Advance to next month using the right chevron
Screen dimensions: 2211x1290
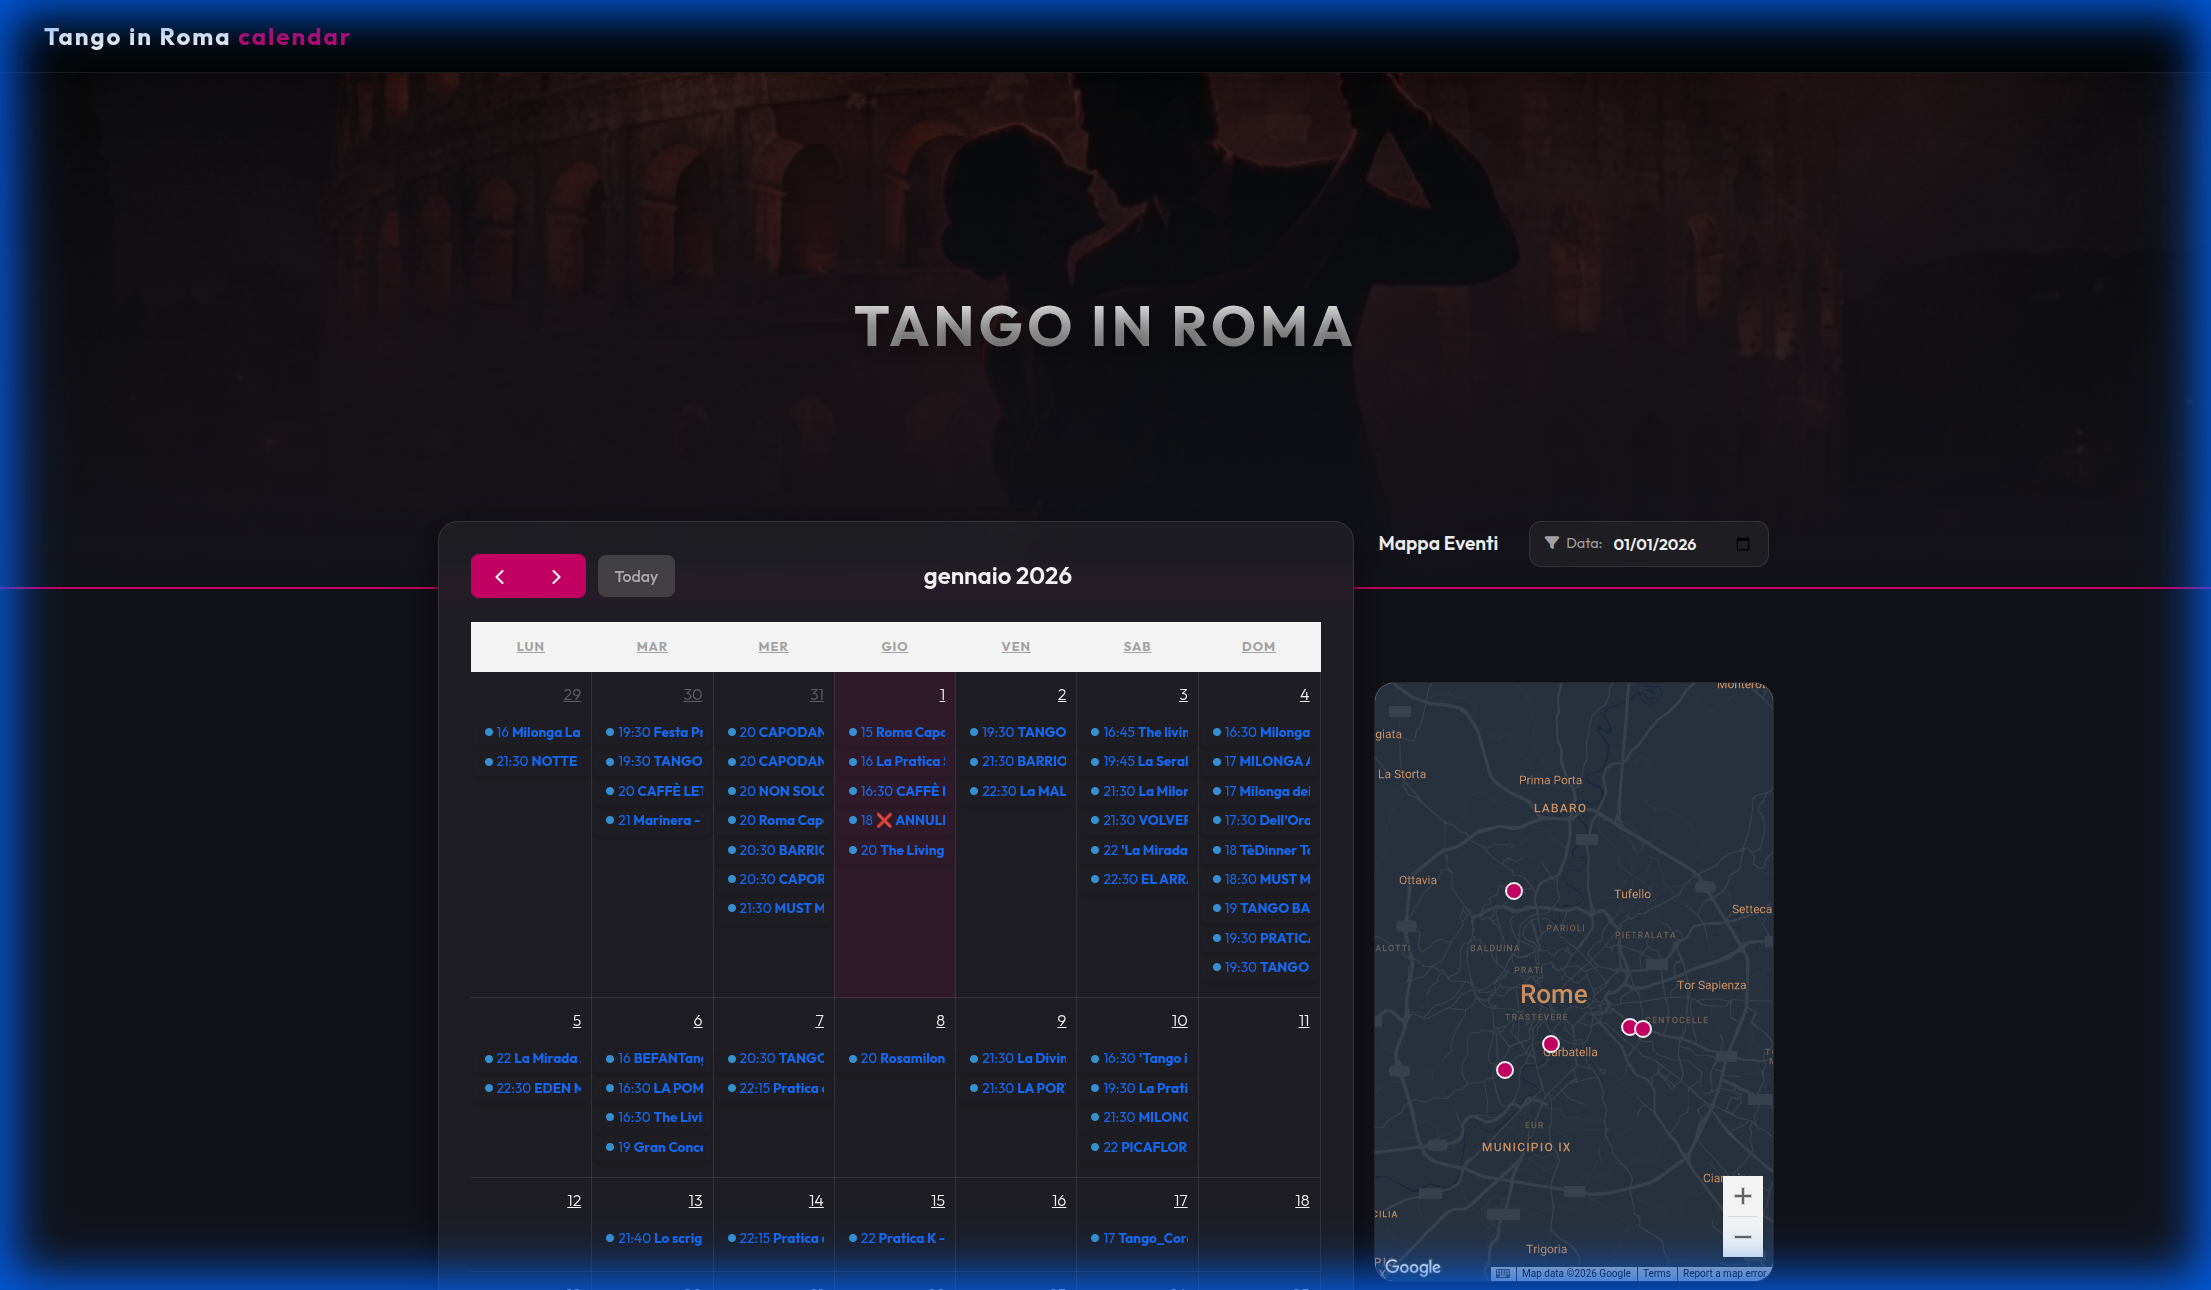pyautogui.click(x=557, y=576)
